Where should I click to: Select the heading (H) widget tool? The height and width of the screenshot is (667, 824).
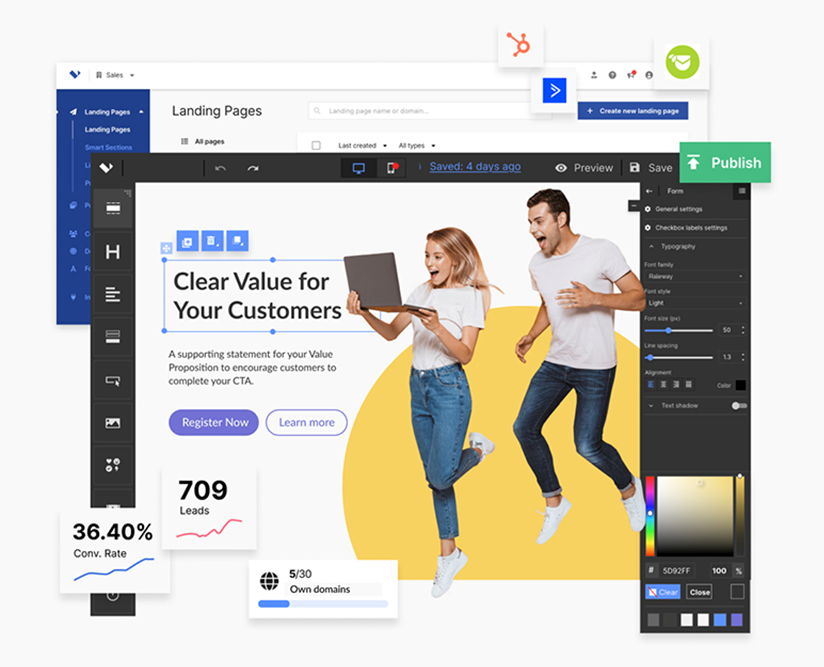113,252
